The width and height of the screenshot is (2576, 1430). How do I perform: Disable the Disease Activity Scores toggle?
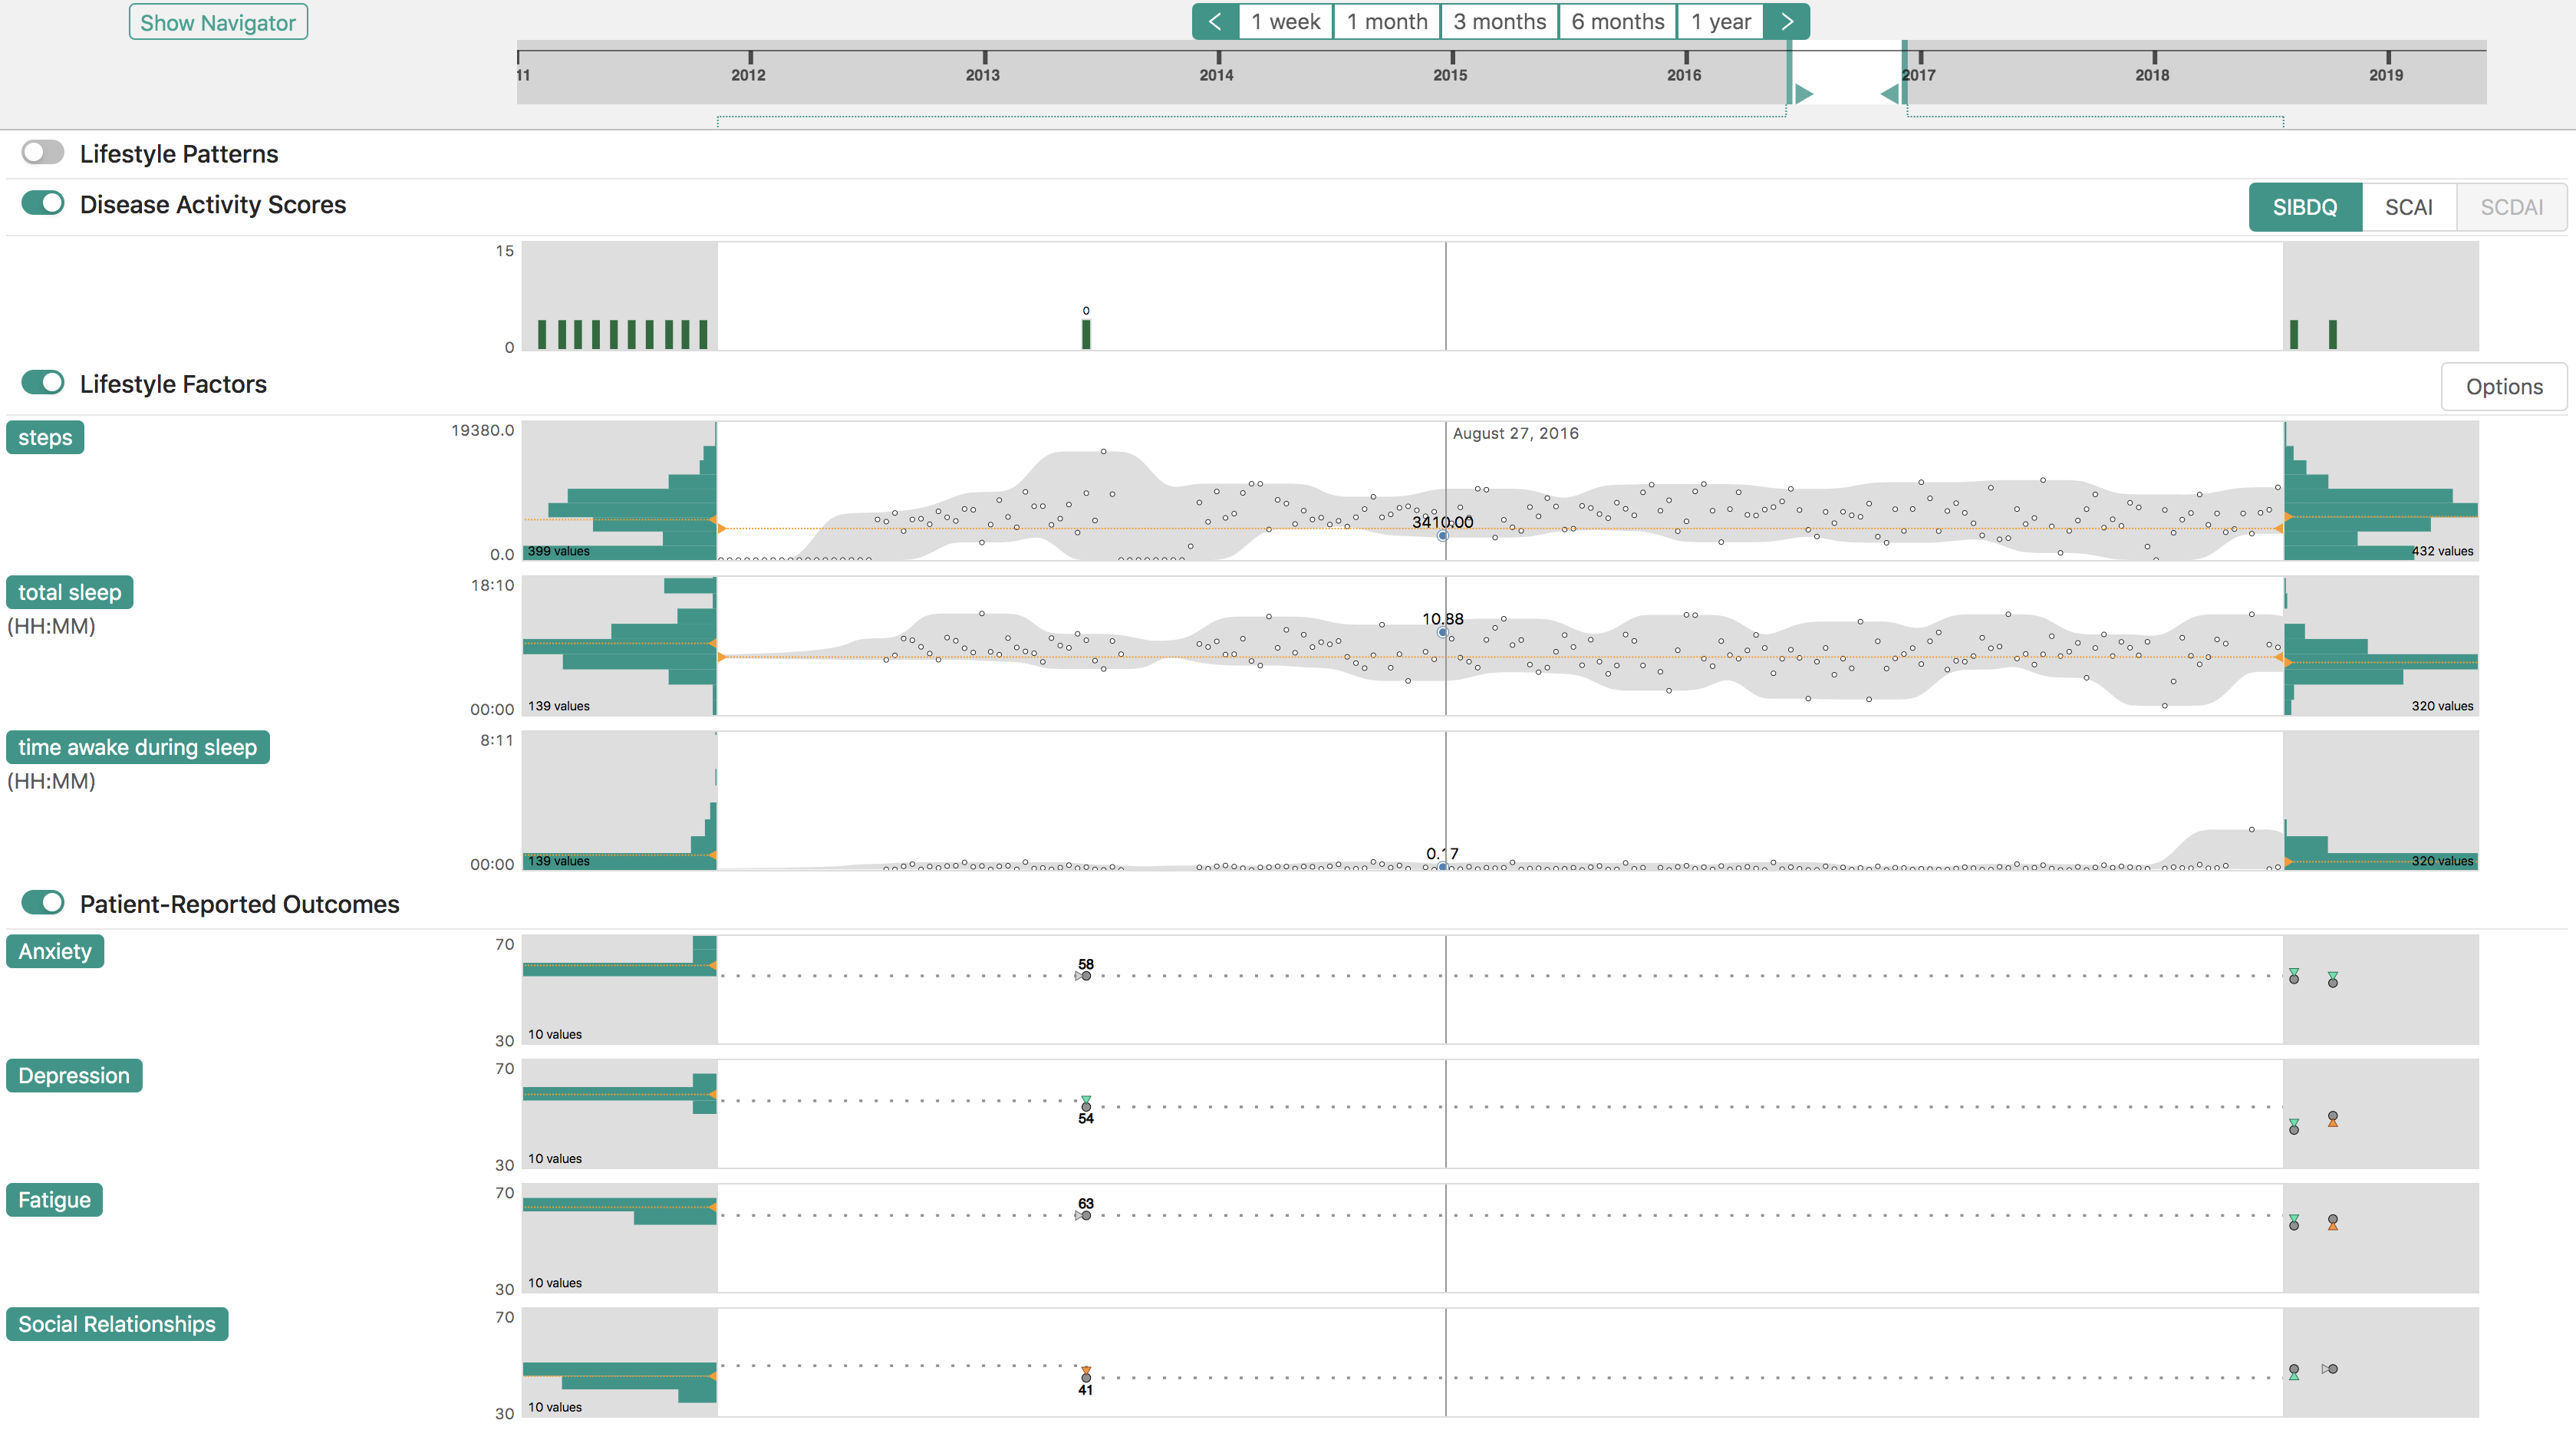(44, 203)
